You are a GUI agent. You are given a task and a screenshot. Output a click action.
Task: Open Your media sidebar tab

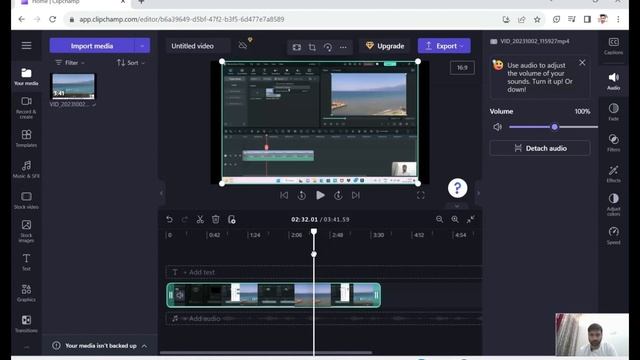pyautogui.click(x=26, y=77)
